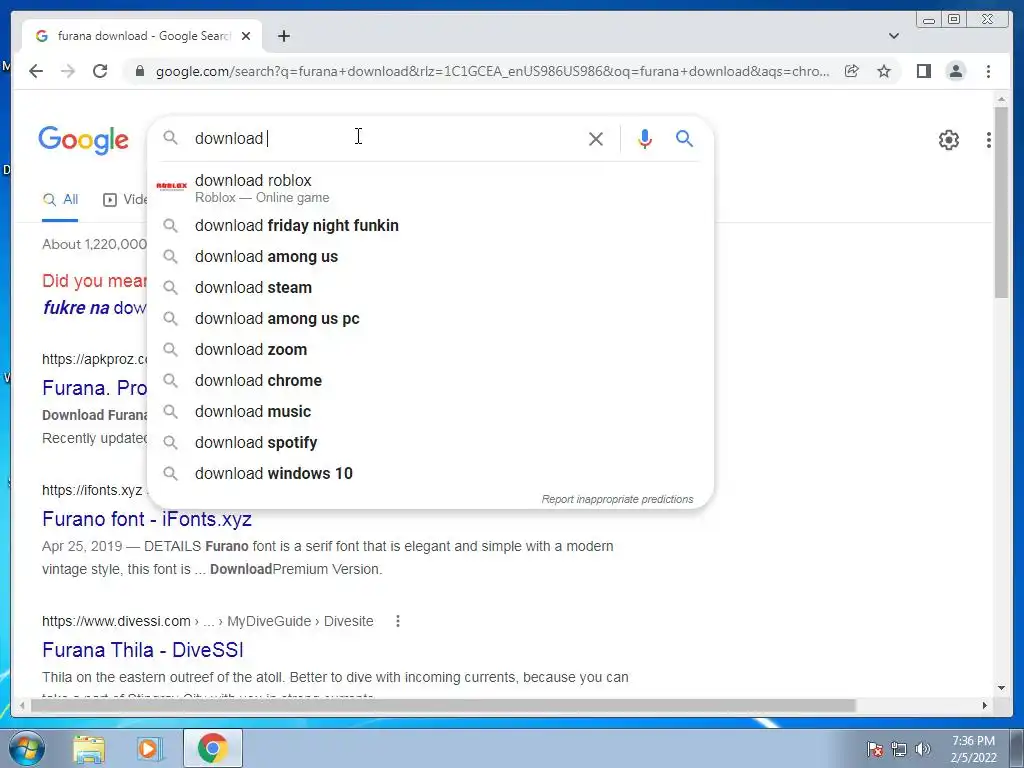The height and width of the screenshot is (768, 1024).
Task: Open divessi result three-dot options
Action: point(398,621)
